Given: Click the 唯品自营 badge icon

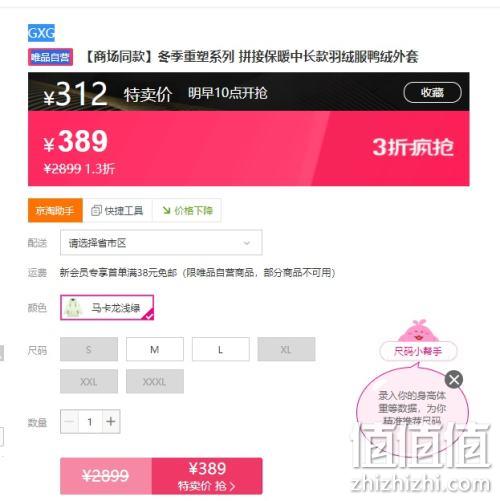Looking at the screenshot, I should (x=50, y=57).
